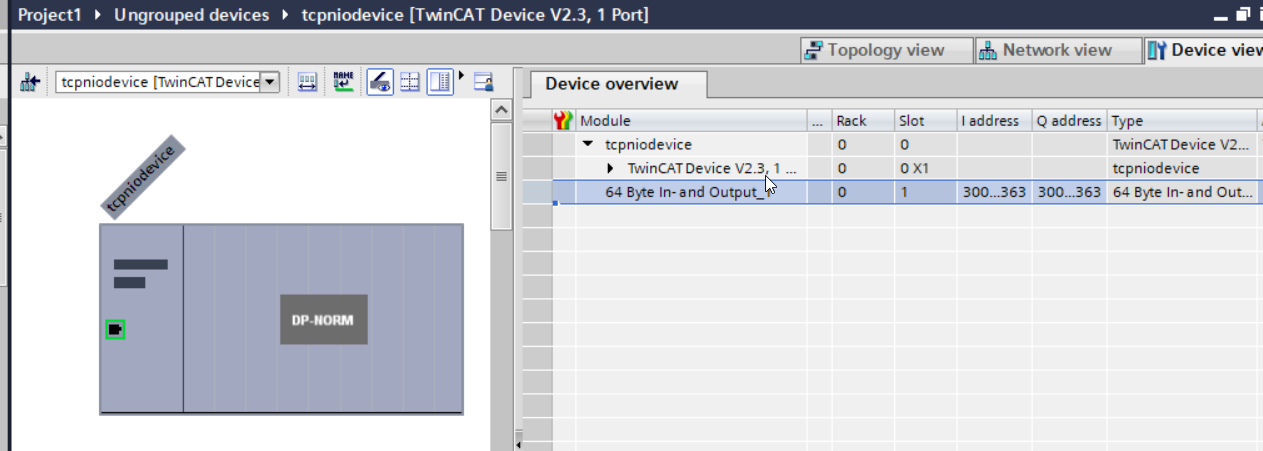Screen dimensions: 1263x451
Task: Click the switch to network view icon
Action: pos(29,82)
